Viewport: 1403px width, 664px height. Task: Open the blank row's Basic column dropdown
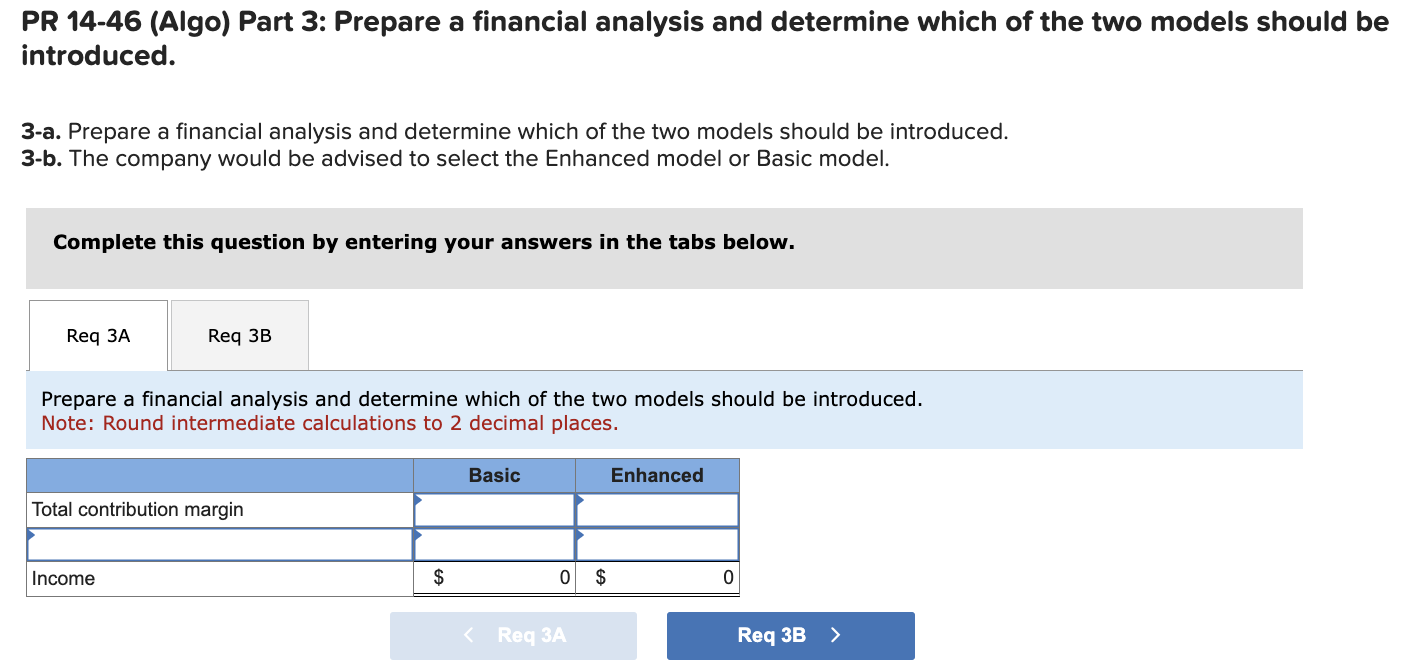[x=420, y=537]
